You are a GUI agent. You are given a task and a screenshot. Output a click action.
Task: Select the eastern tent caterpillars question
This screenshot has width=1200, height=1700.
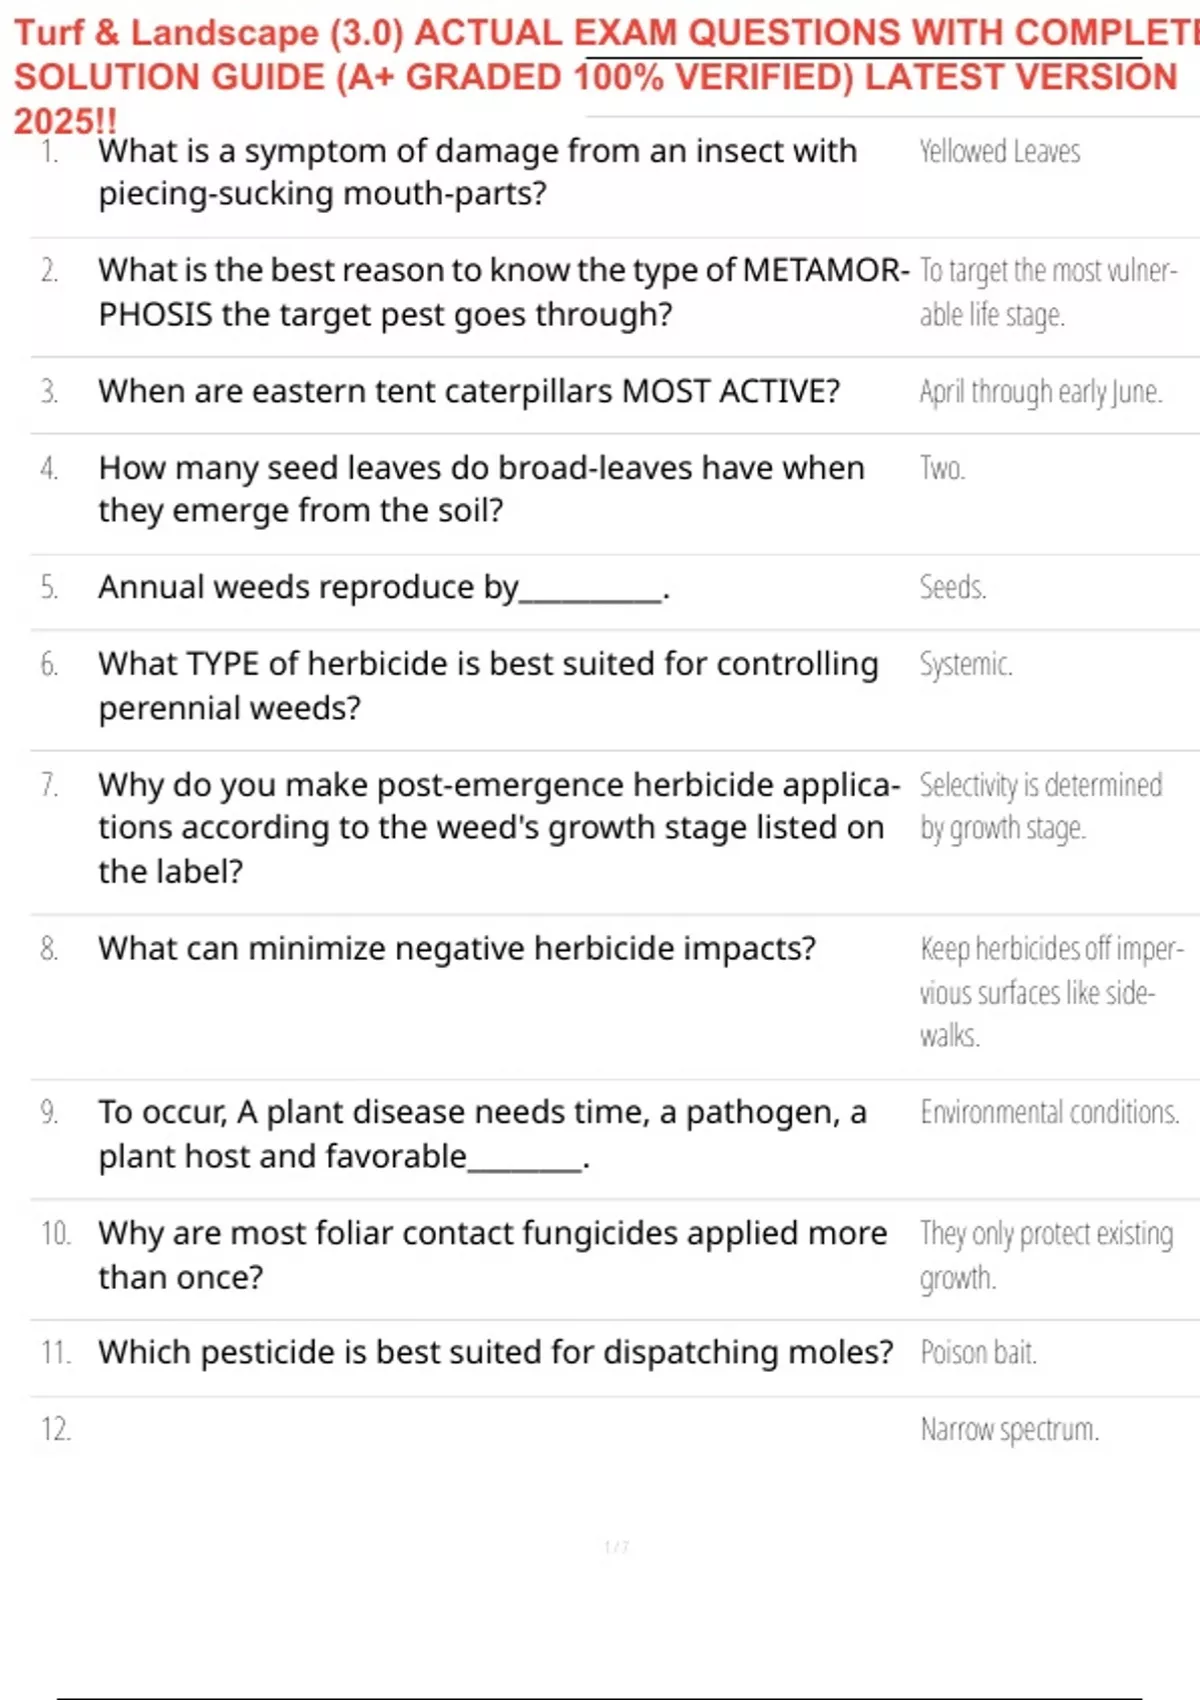pos(469,391)
